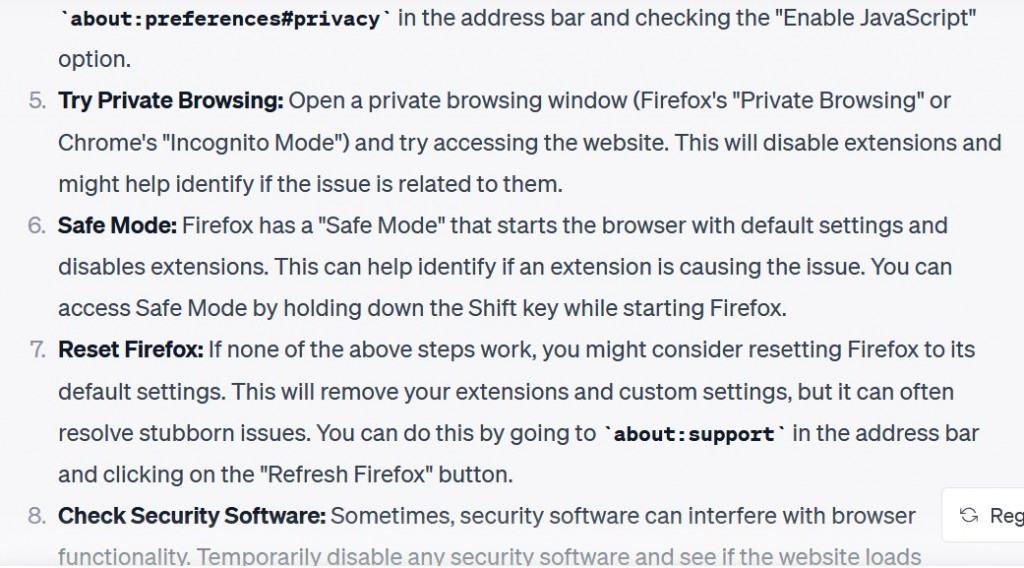Screen dimensions: 1024x568
Task: Select the "Check Security Software:" bold heading
Action: 191,516
